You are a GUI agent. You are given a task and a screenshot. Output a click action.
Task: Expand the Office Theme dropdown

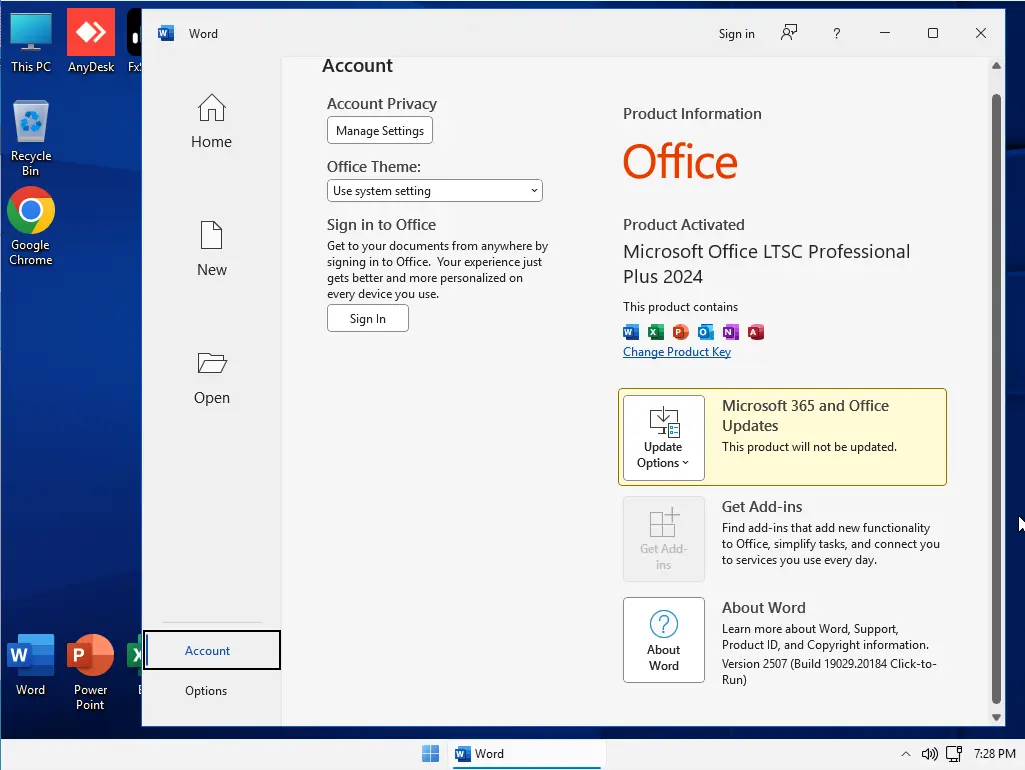click(x=435, y=191)
